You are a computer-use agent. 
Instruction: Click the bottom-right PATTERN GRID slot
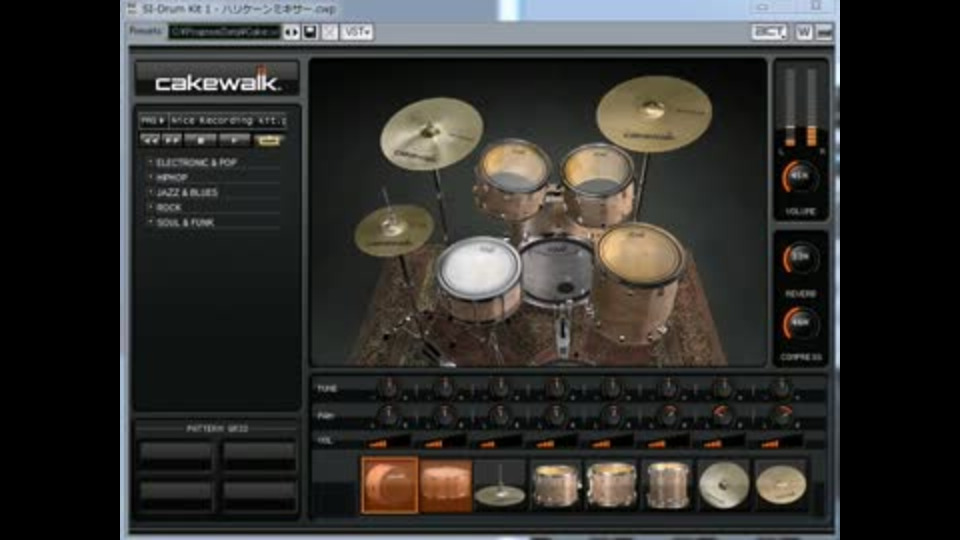pos(259,495)
